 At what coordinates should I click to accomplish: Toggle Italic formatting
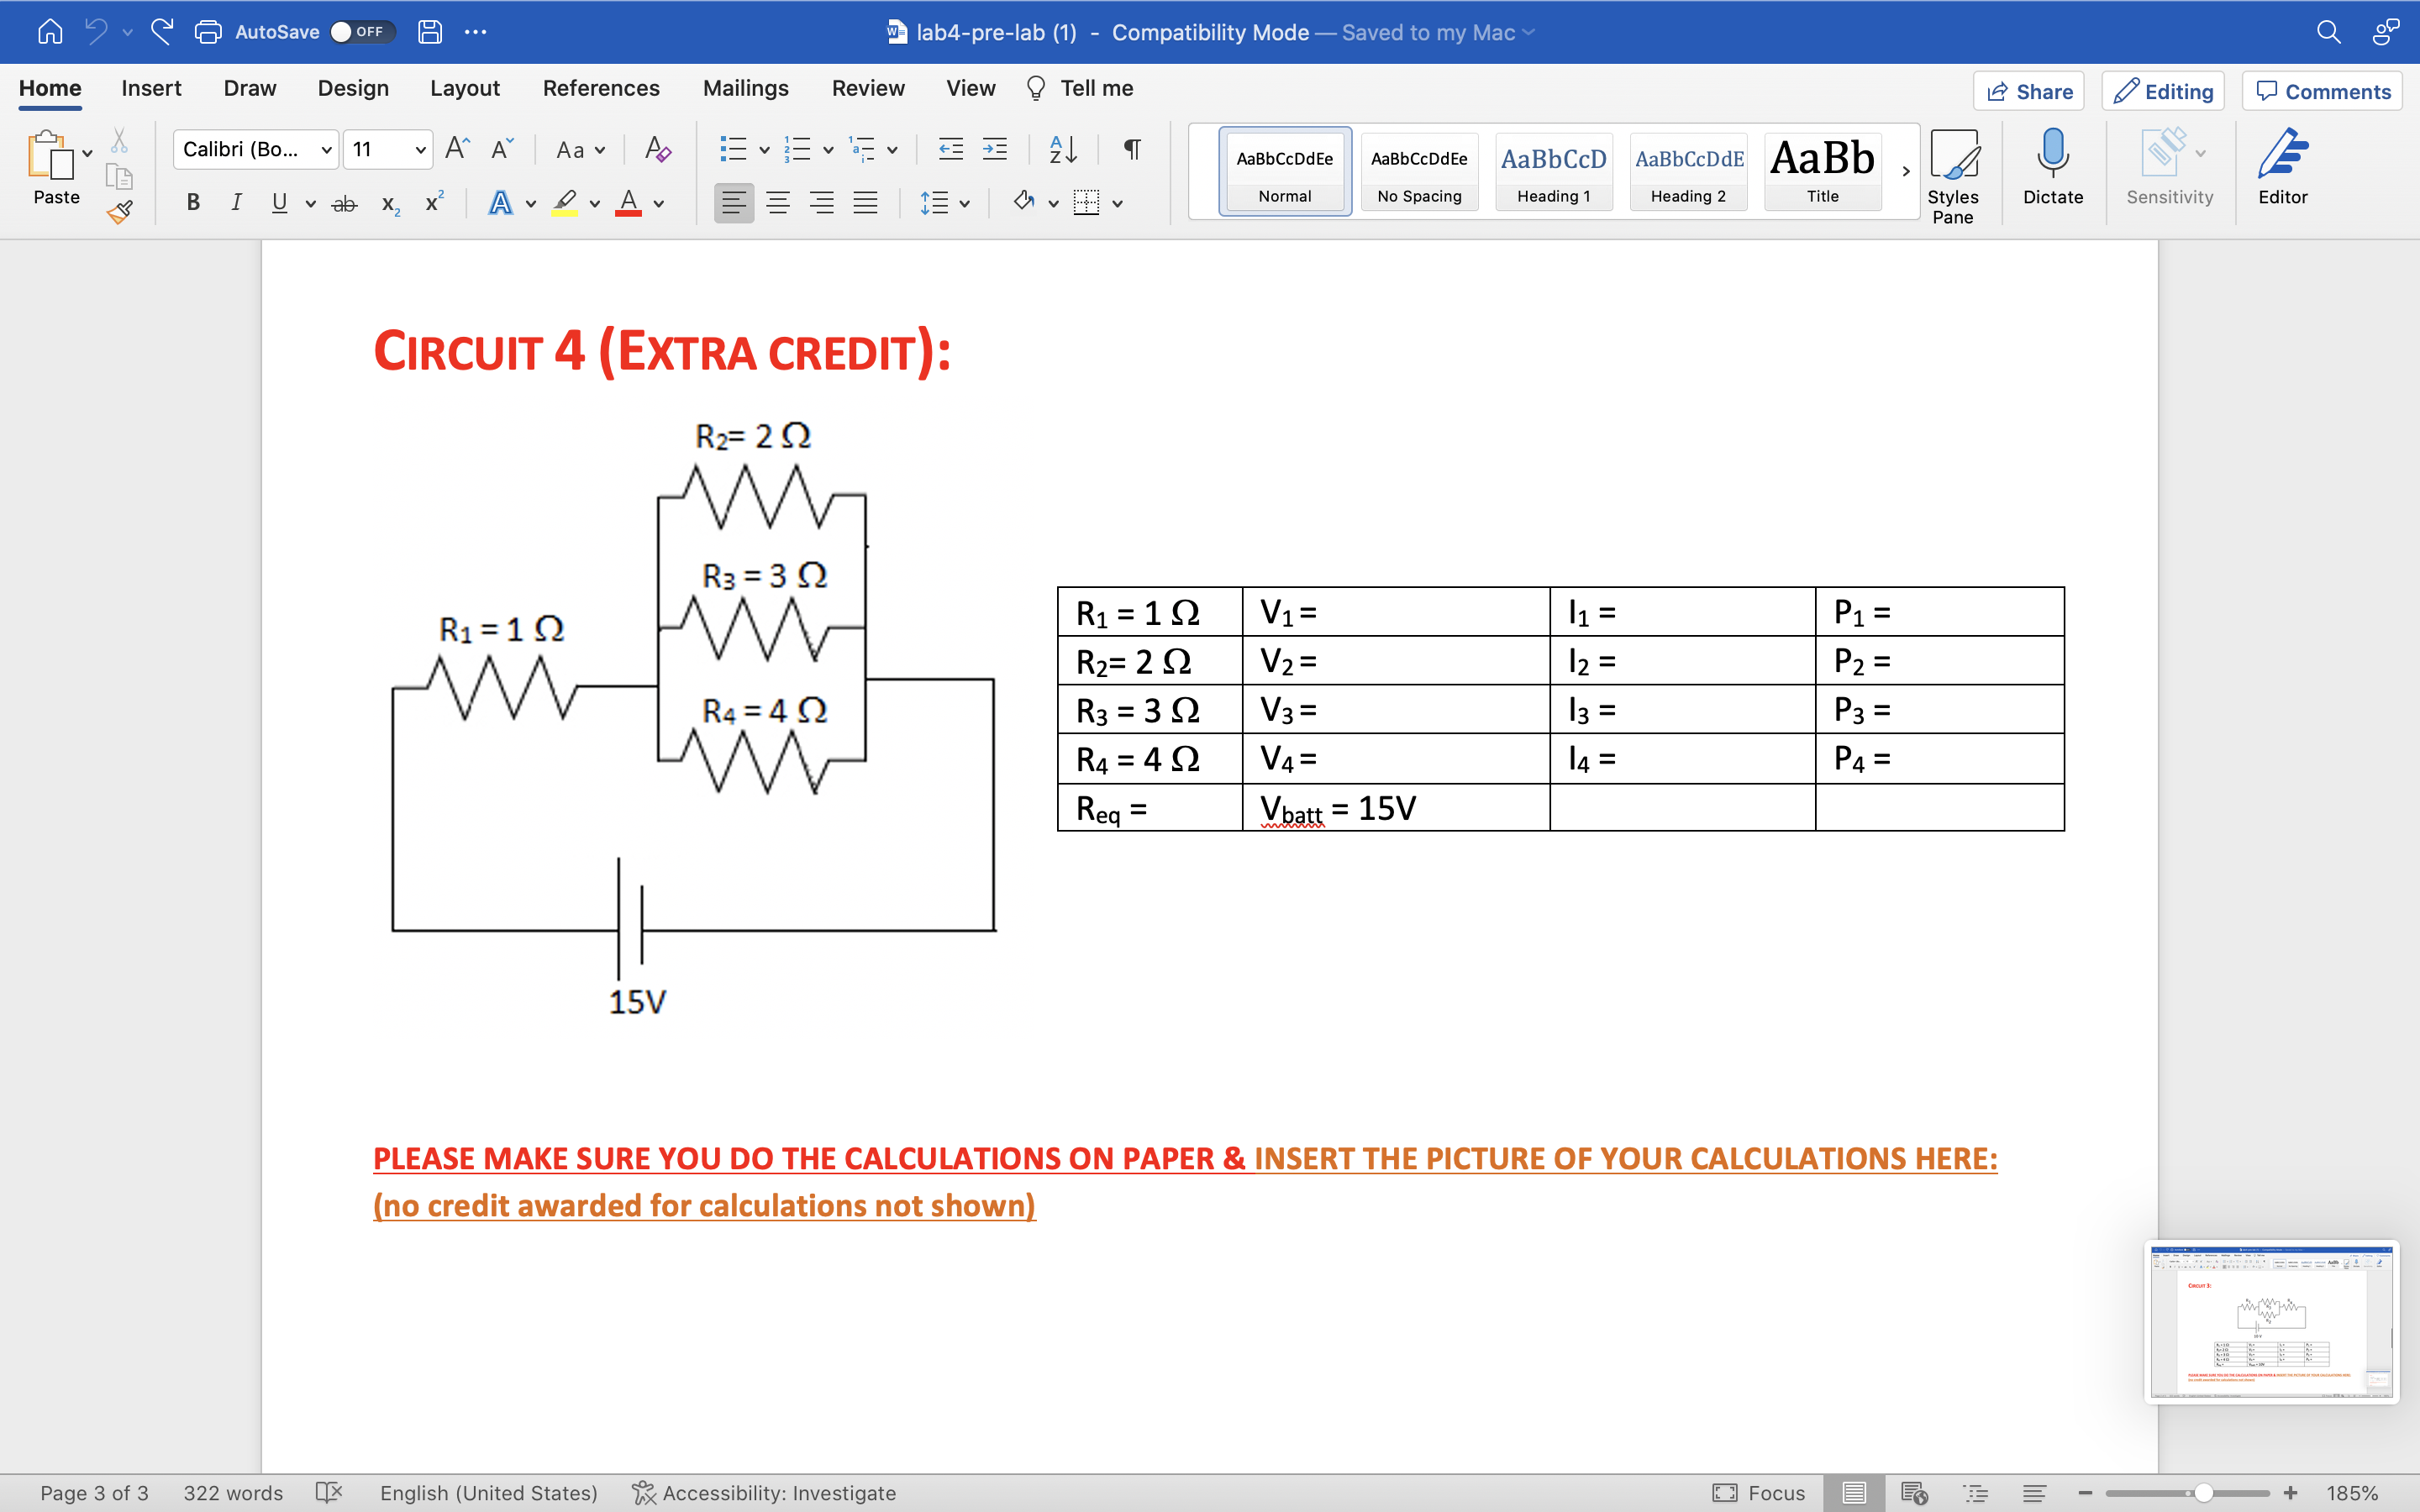(236, 203)
